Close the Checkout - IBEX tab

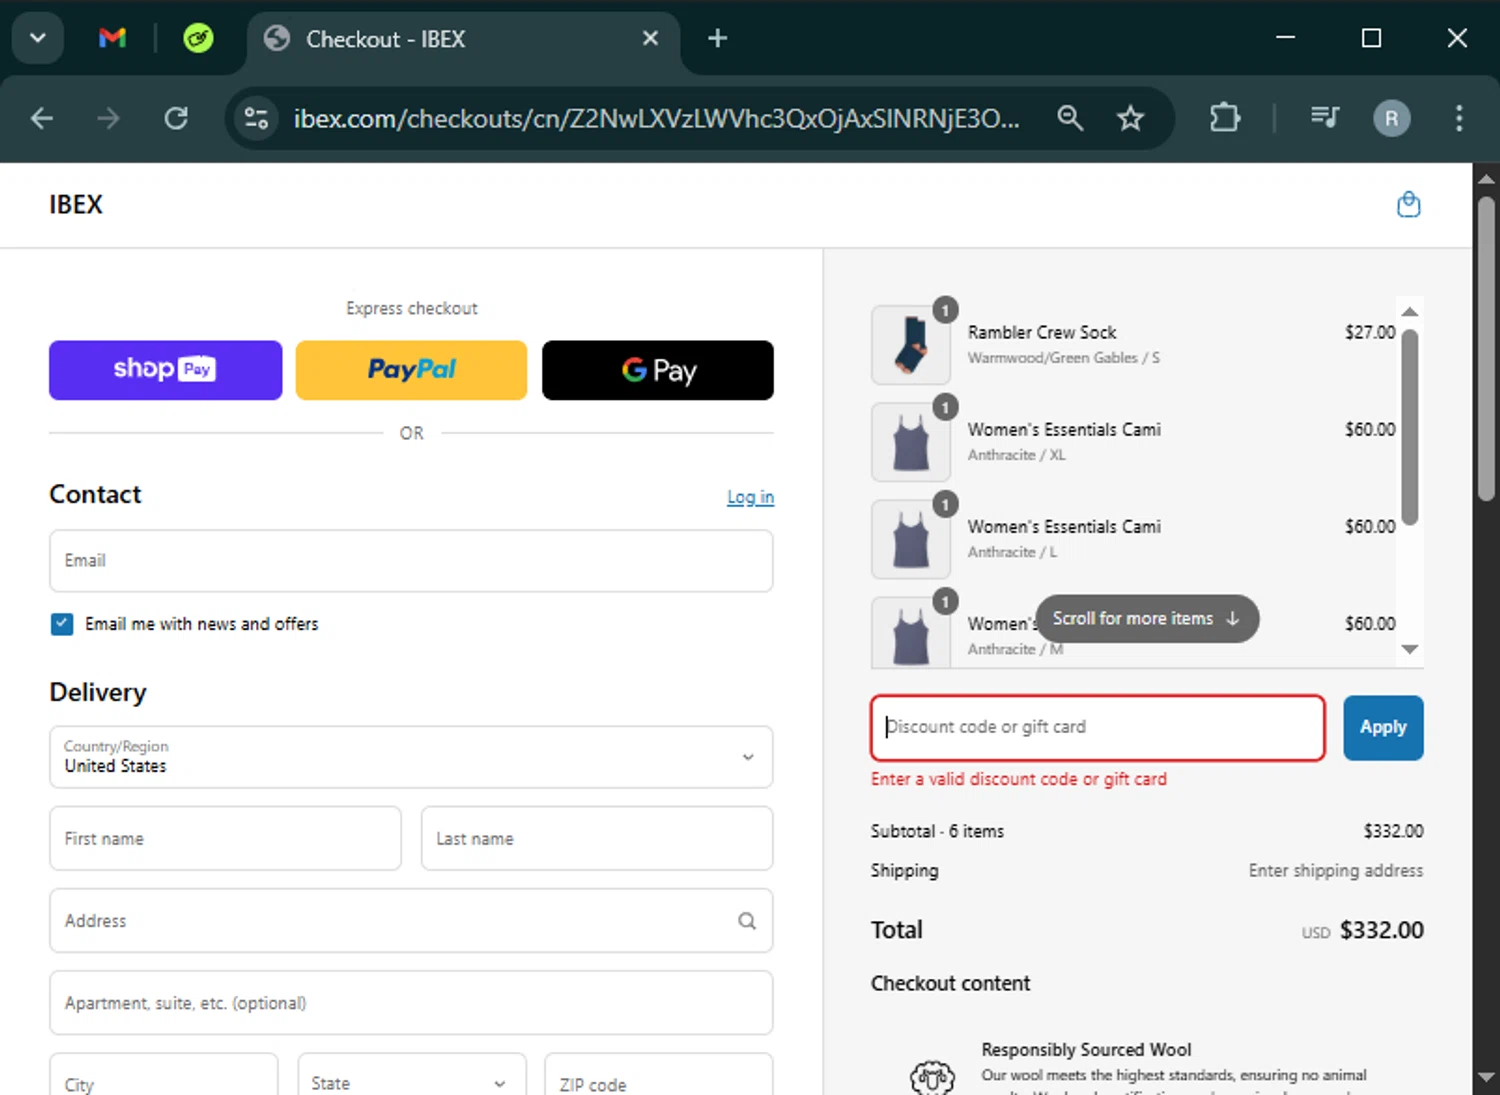(650, 38)
